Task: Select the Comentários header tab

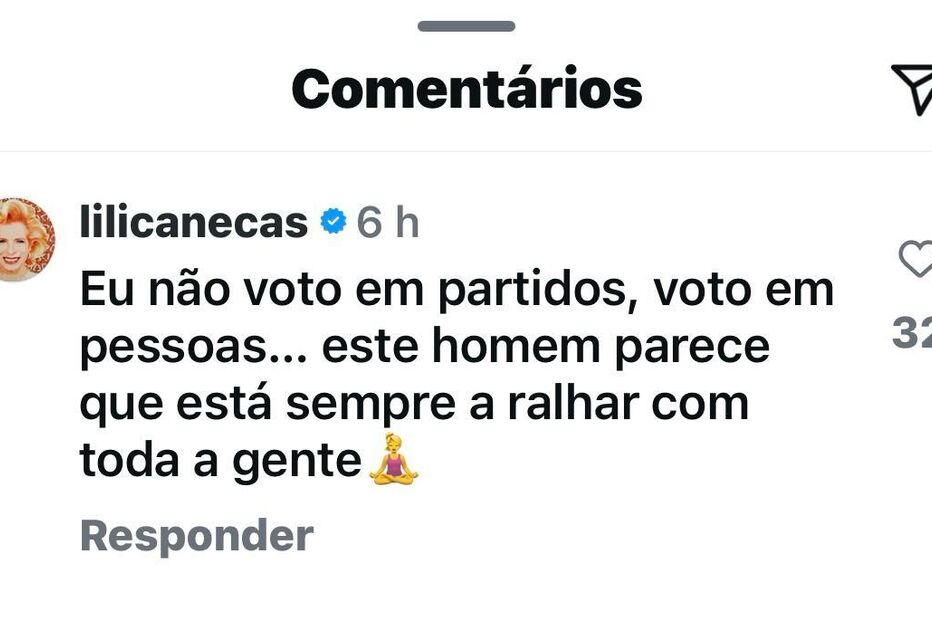Action: pyautogui.click(x=466, y=87)
